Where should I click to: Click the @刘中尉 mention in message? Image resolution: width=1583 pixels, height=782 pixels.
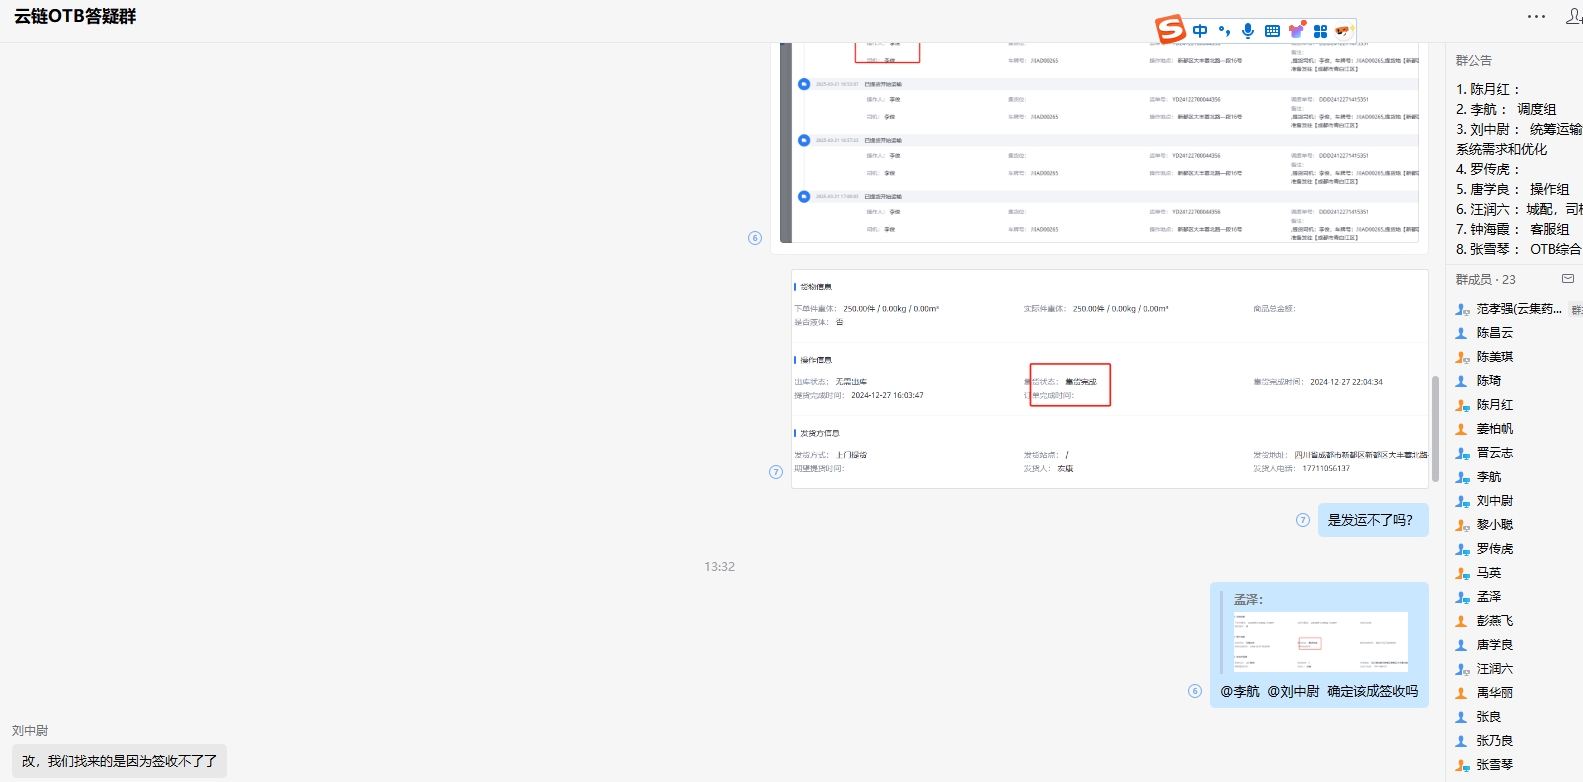pyautogui.click(x=1293, y=691)
